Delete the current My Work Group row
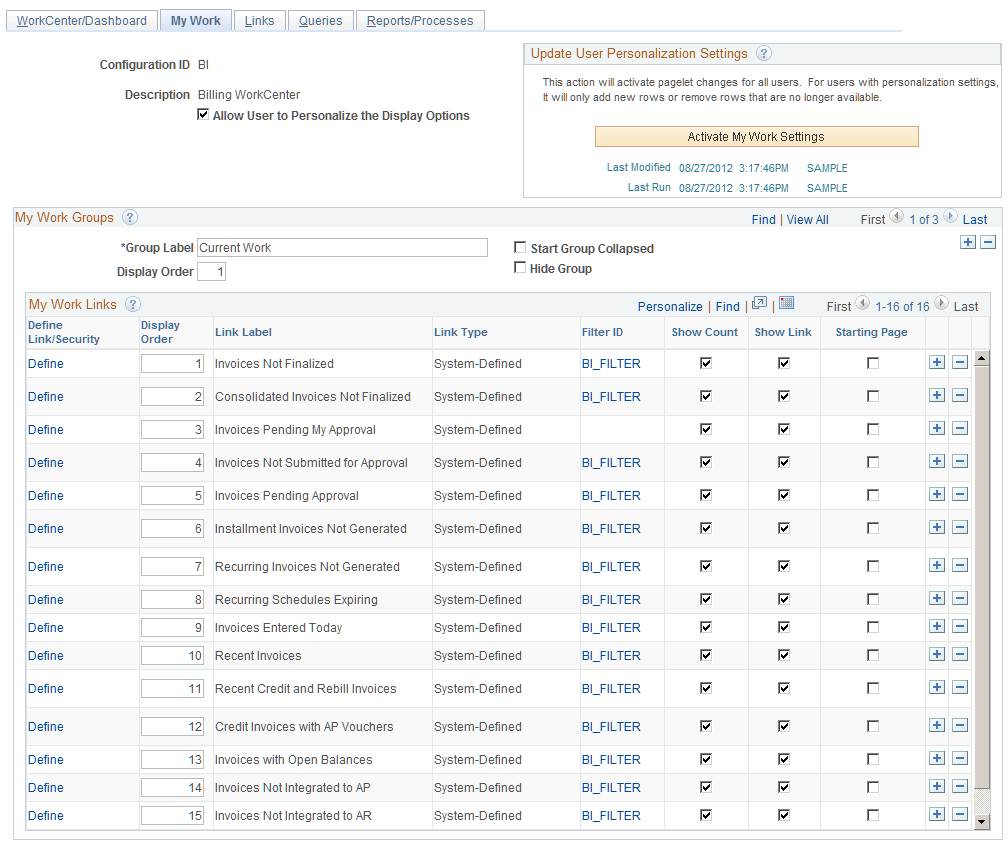The width and height of the screenshot is (1008, 846). pyautogui.click(x=988, y=242)
